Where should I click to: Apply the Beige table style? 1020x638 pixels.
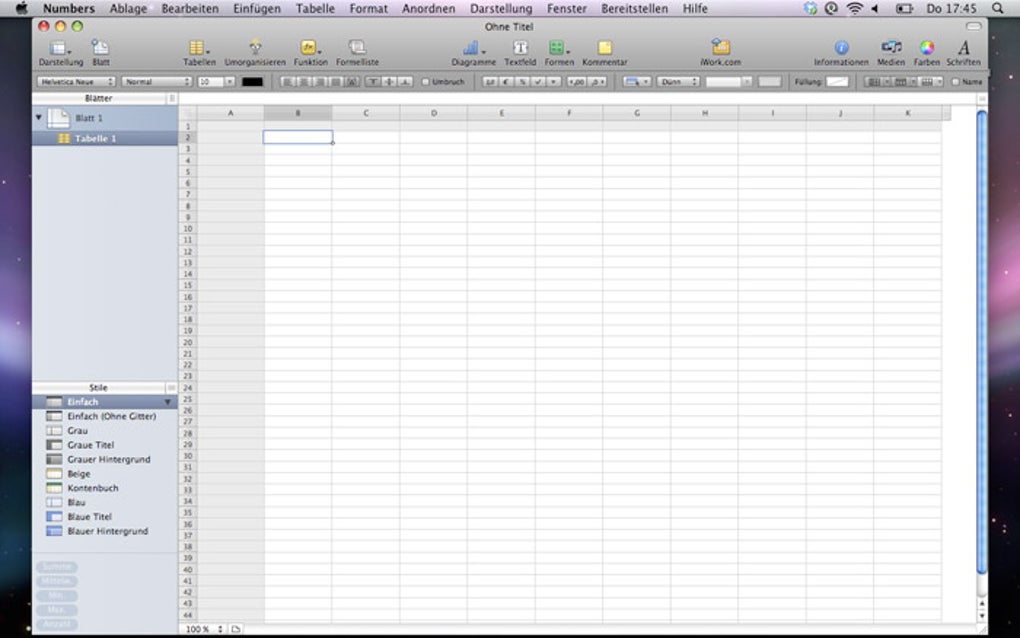click(x=105, y=473)
